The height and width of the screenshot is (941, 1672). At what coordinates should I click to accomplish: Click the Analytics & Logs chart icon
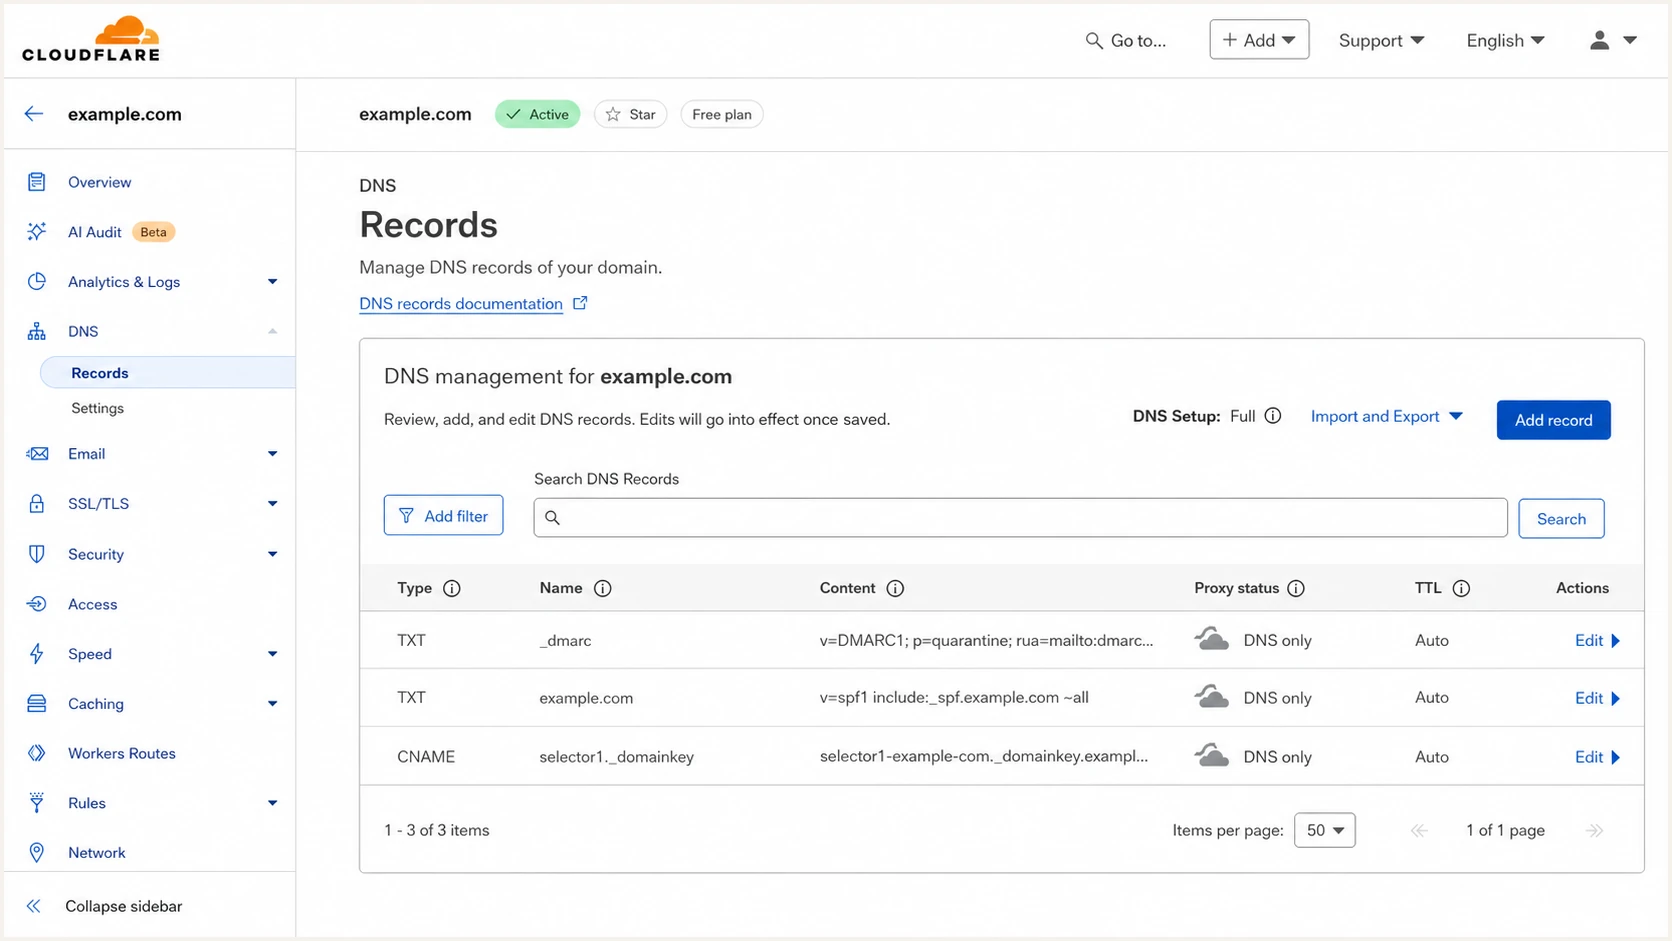pos(37,281)
